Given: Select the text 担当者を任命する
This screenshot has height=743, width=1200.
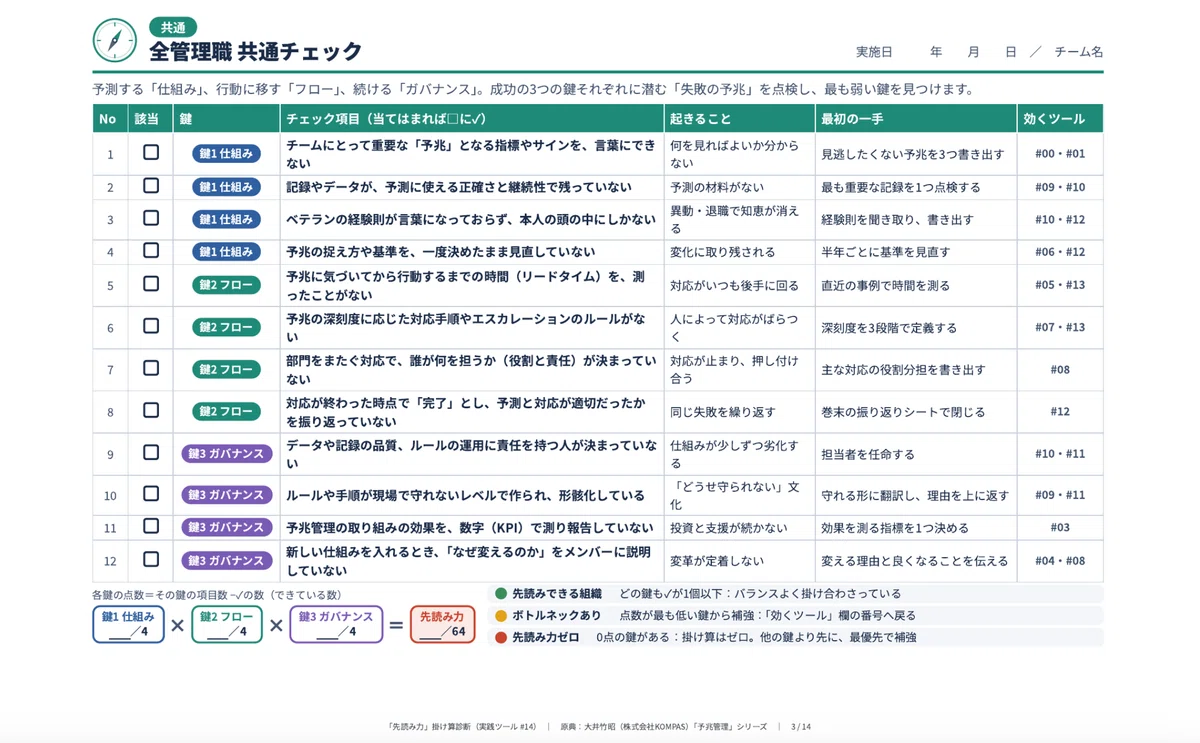Looking at the screenshot, I should coord(868,454).
